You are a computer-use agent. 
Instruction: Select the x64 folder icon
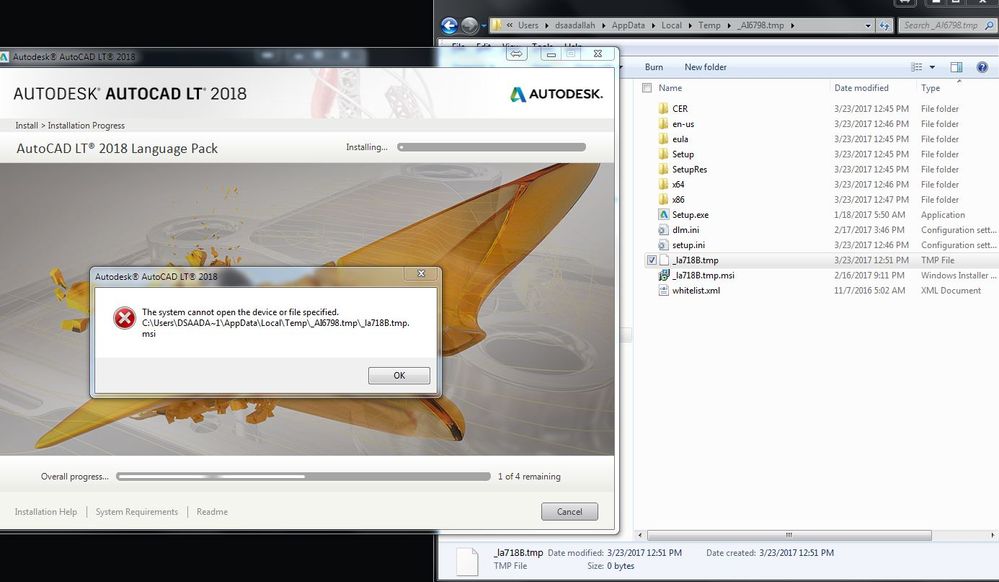[663, 184]
